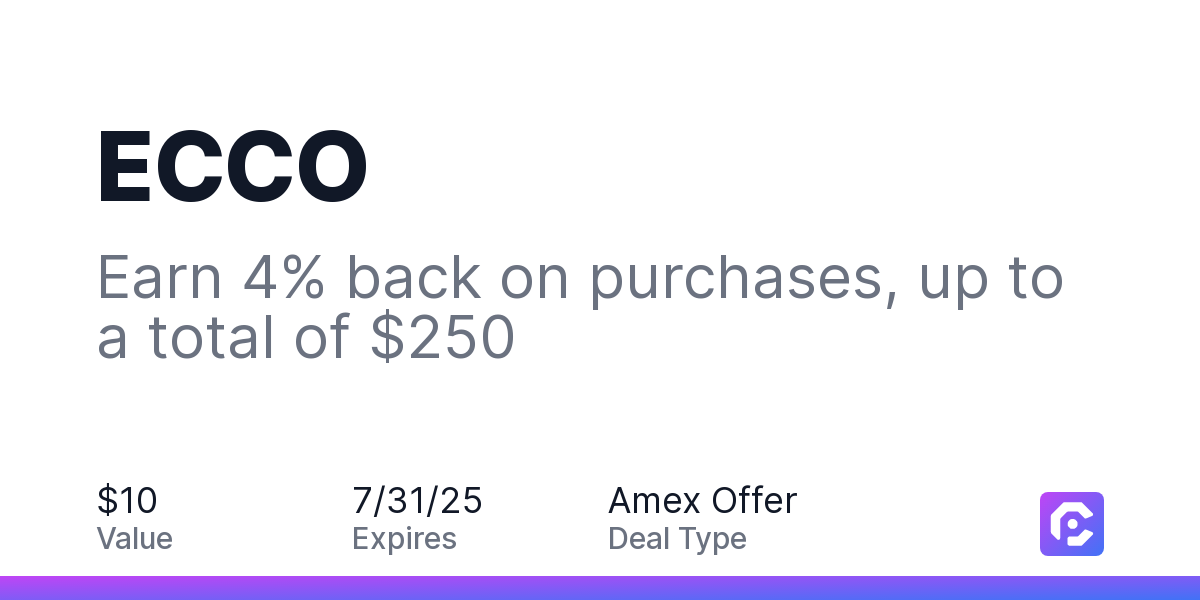Click the word "Earn" in the description

tap(160, 277)
